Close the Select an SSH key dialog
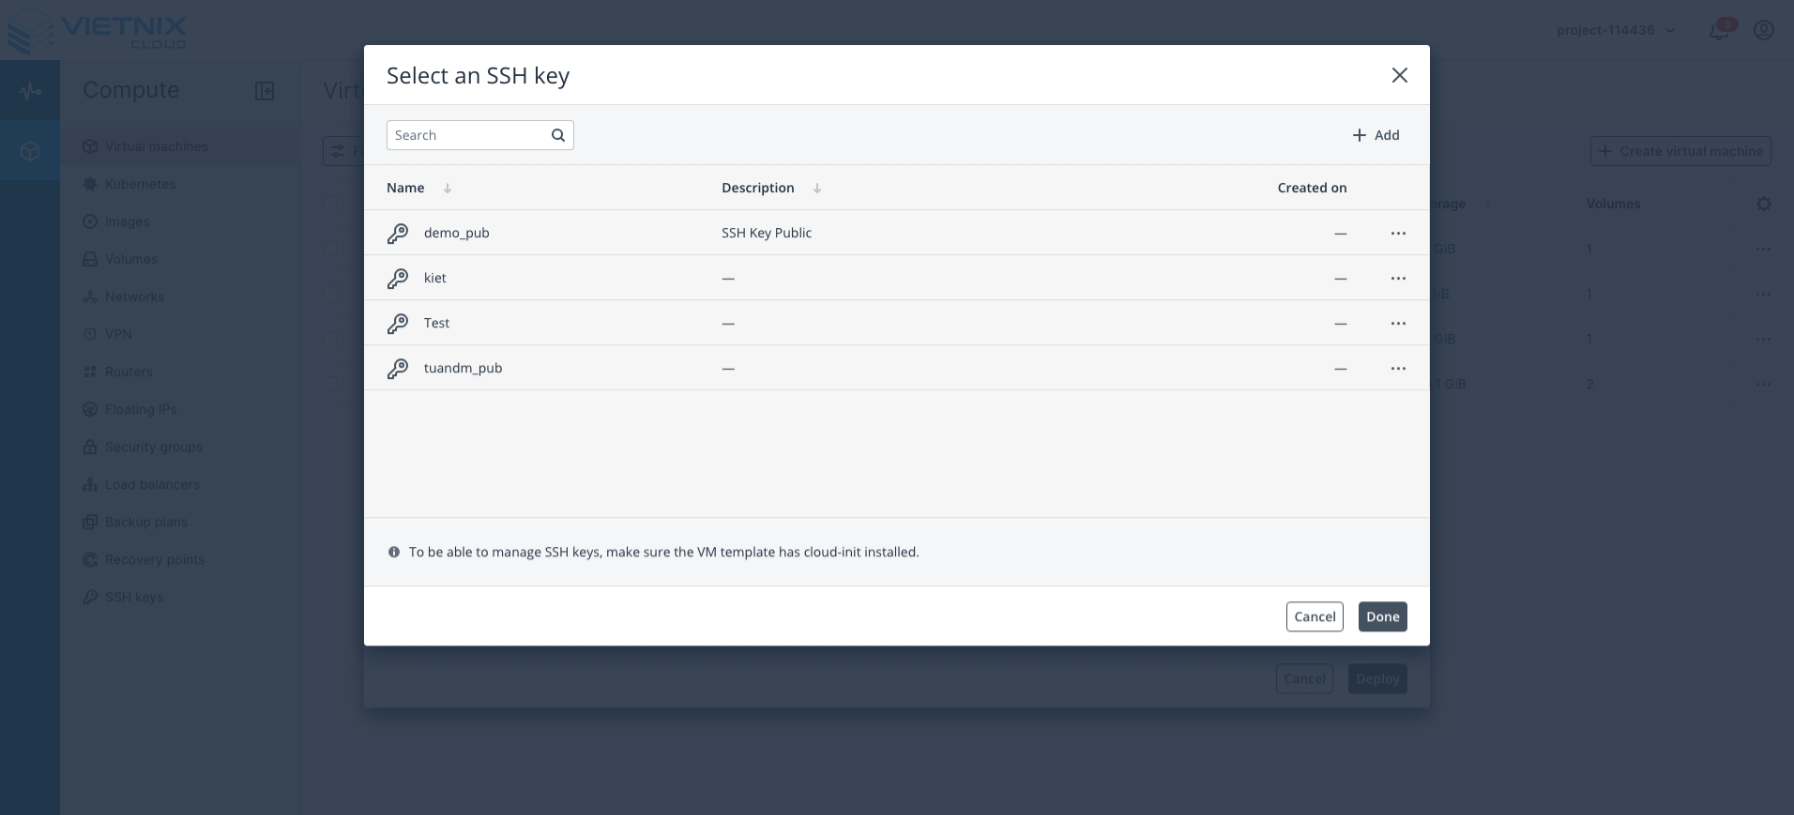 (x=1399, y=75)
